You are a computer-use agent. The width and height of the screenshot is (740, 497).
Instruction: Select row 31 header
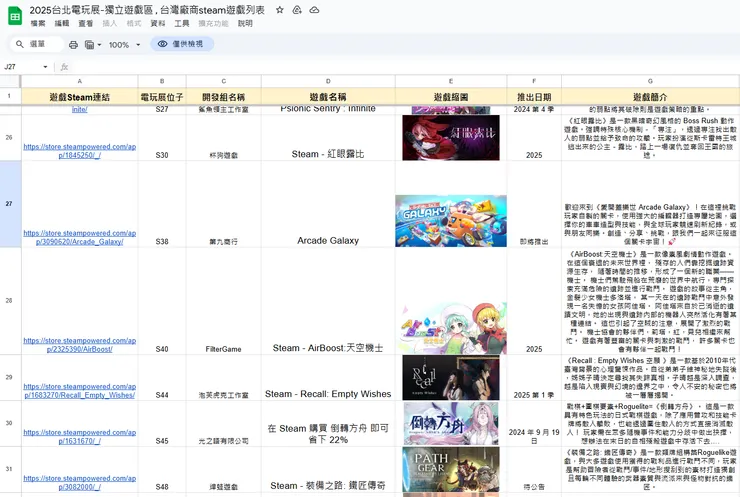click(9, 469)
